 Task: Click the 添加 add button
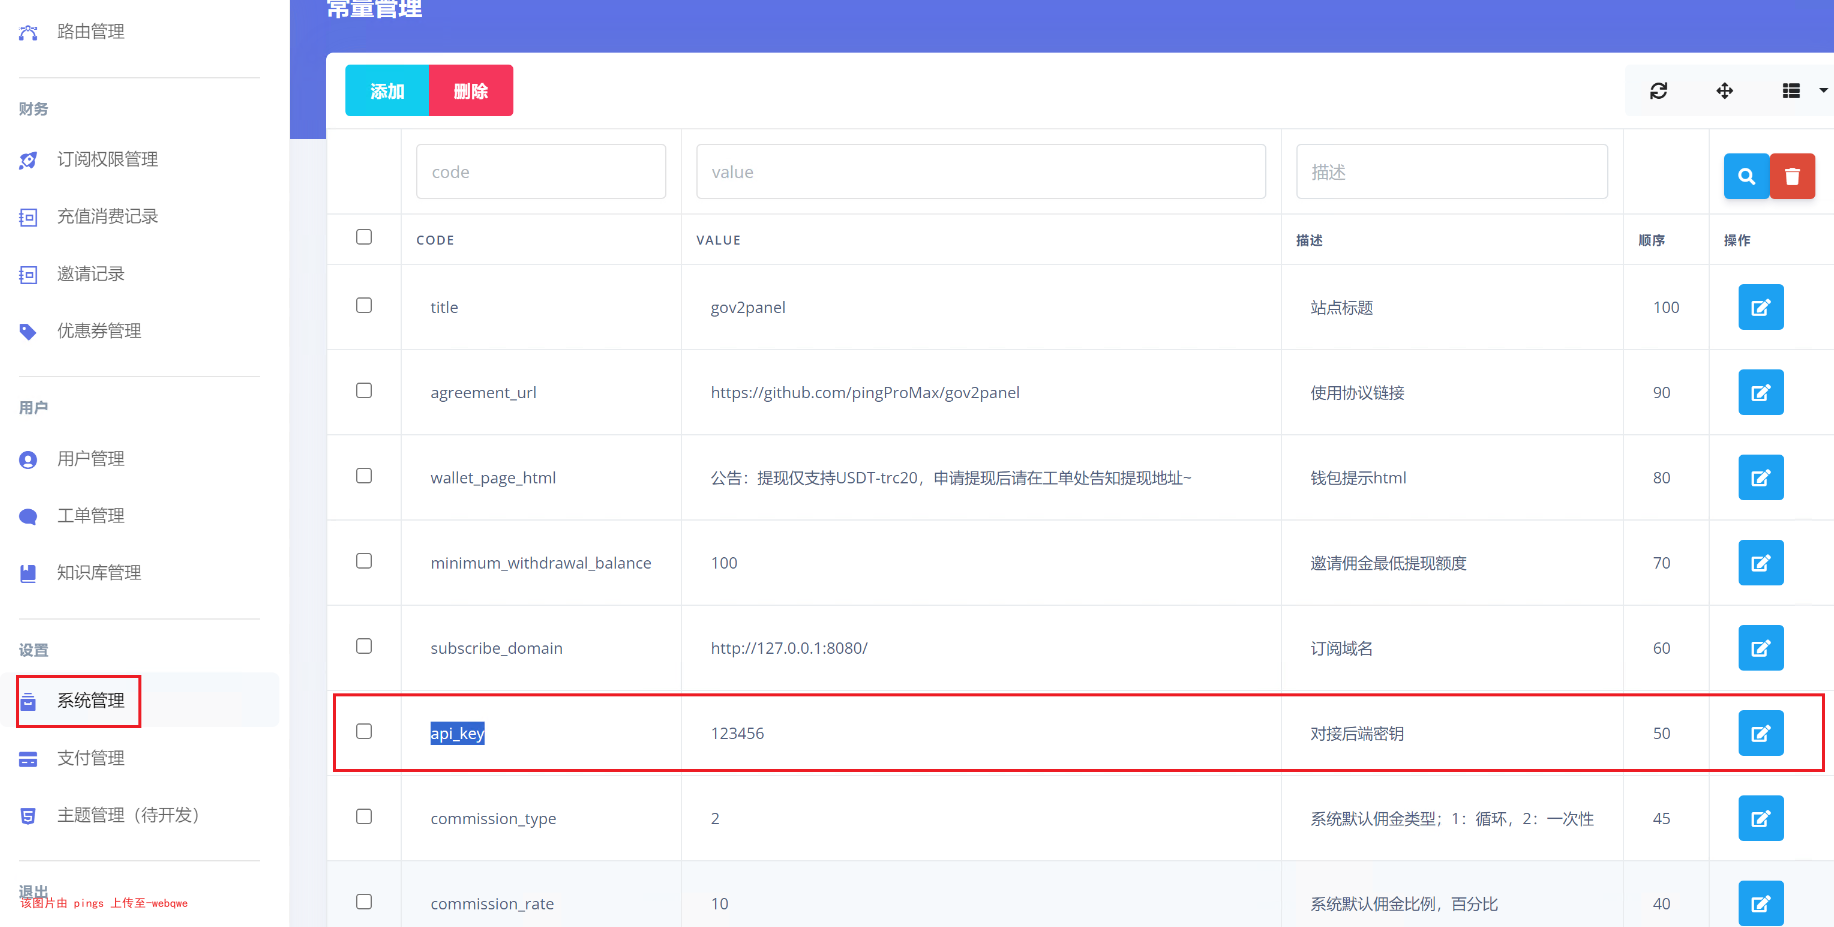coord(387,91)
